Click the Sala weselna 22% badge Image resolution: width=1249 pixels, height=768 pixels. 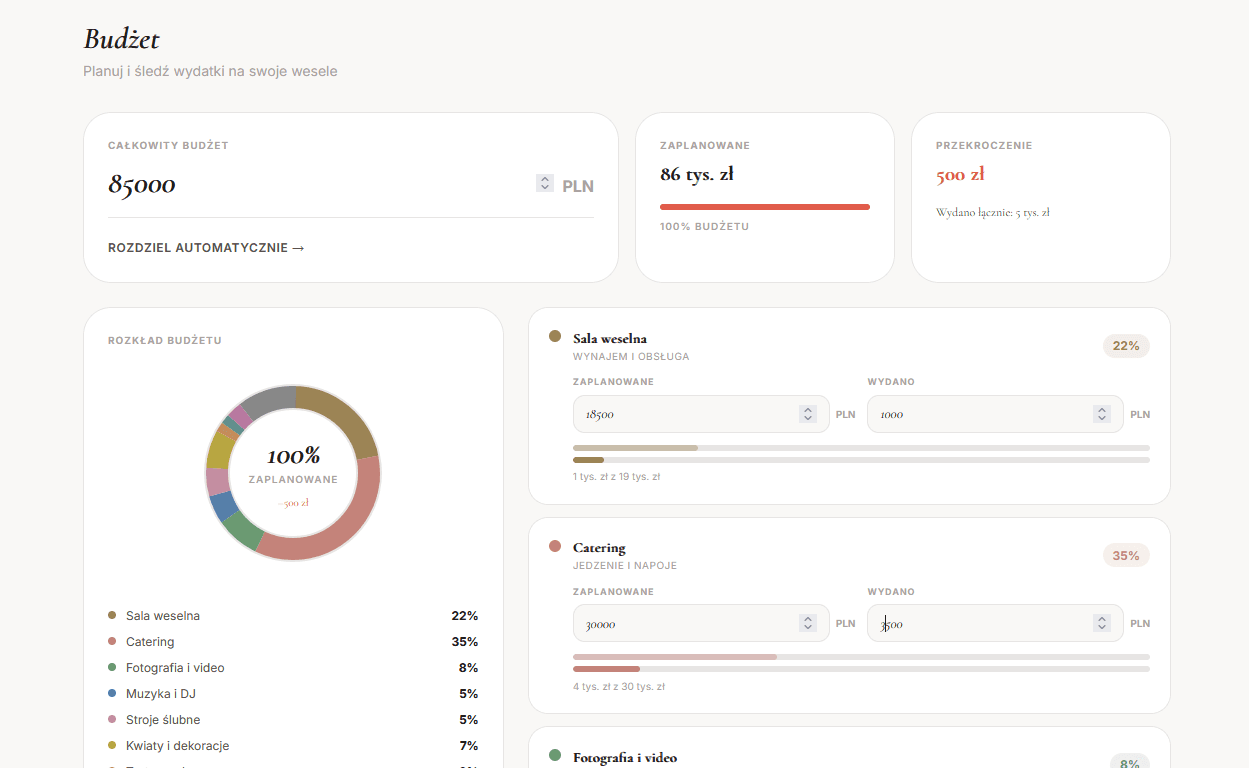[x=1126, y=346]
